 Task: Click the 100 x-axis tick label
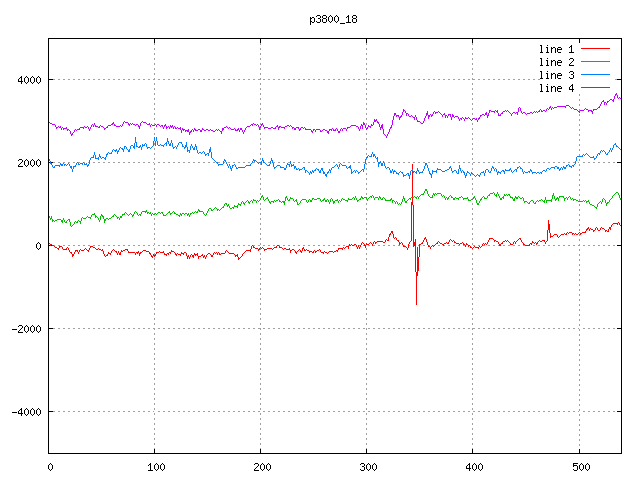[155, 466]
